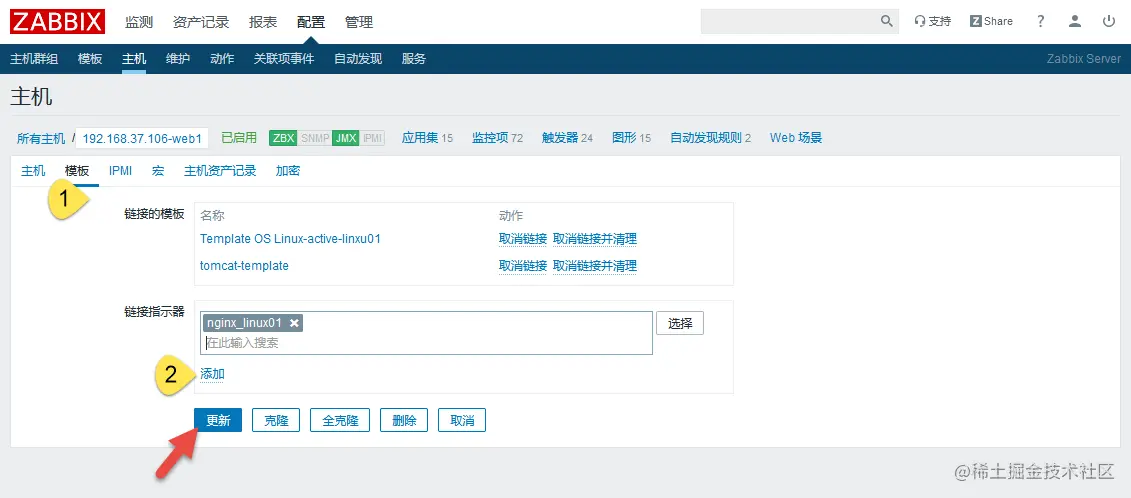Switch to the 宏 tab
Viewport: 1131px width, 498px height.
[158, 171]
